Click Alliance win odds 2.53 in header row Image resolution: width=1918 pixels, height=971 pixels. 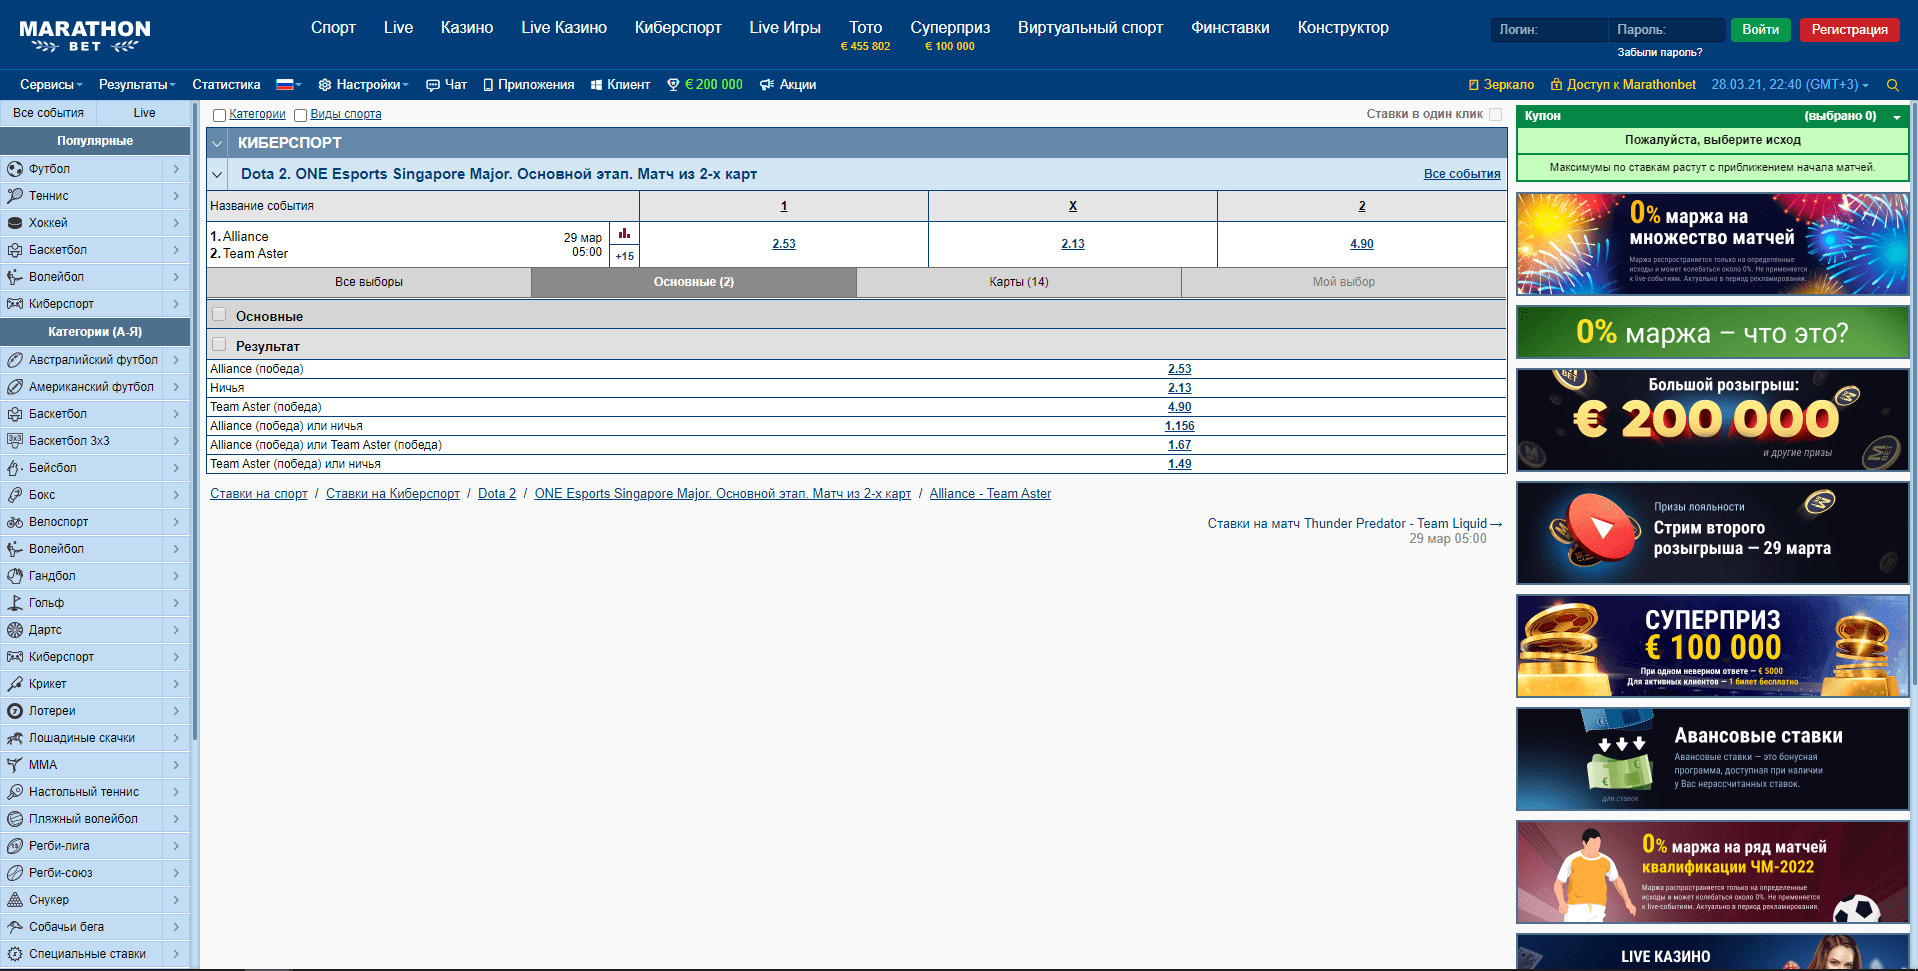[783, 244]
